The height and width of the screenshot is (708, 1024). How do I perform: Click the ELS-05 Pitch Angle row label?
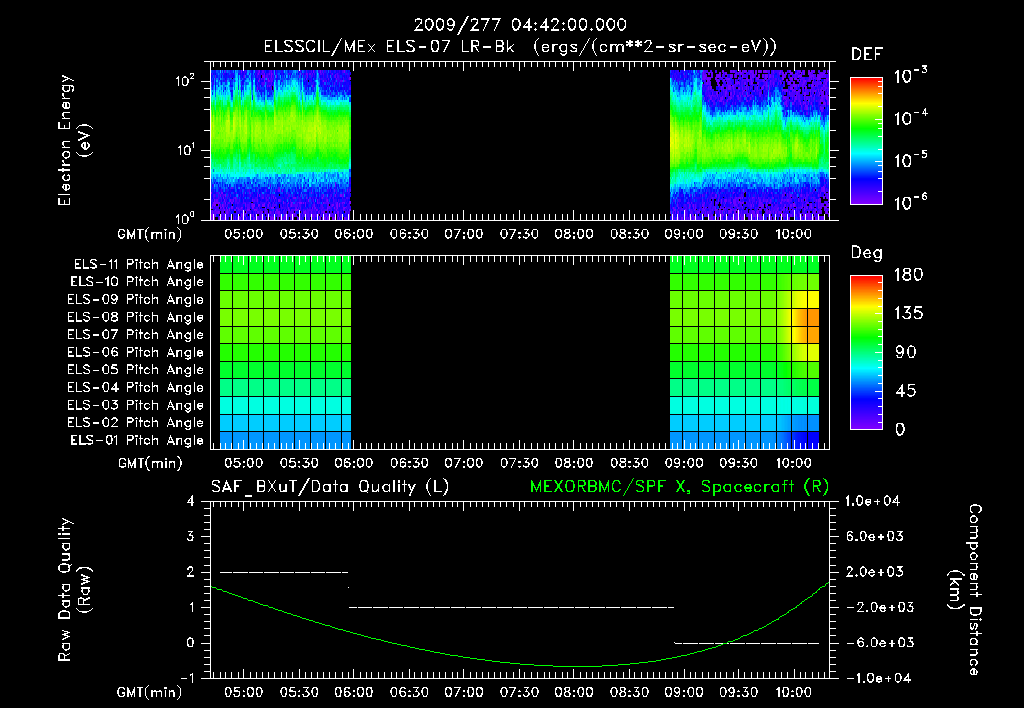[x=136, y=370]
